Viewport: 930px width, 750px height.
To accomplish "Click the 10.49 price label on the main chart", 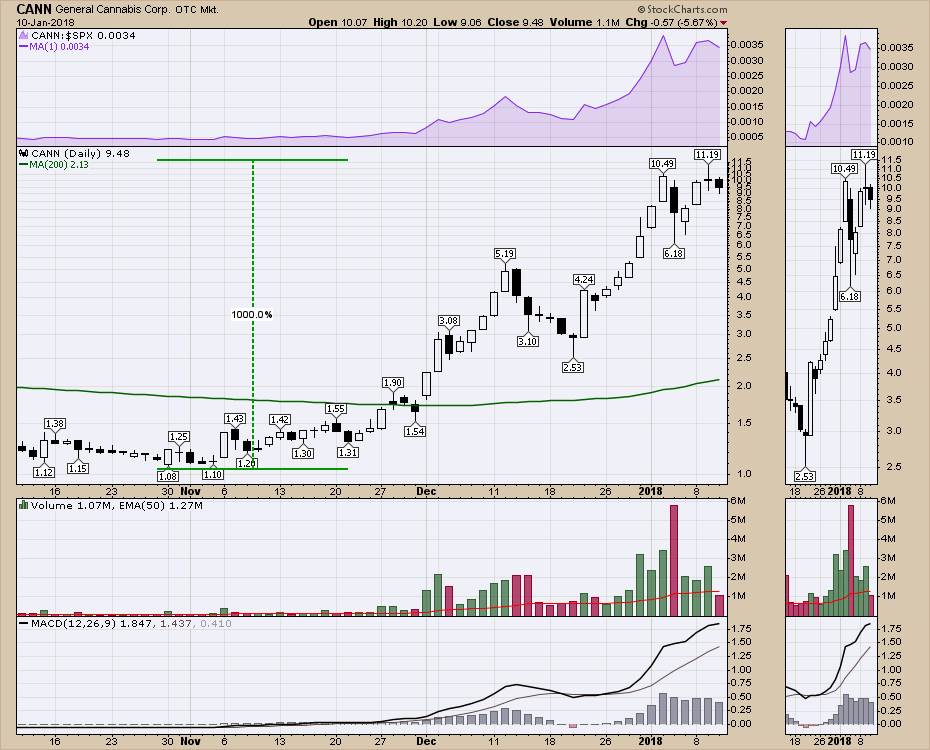I will [662, 164].
